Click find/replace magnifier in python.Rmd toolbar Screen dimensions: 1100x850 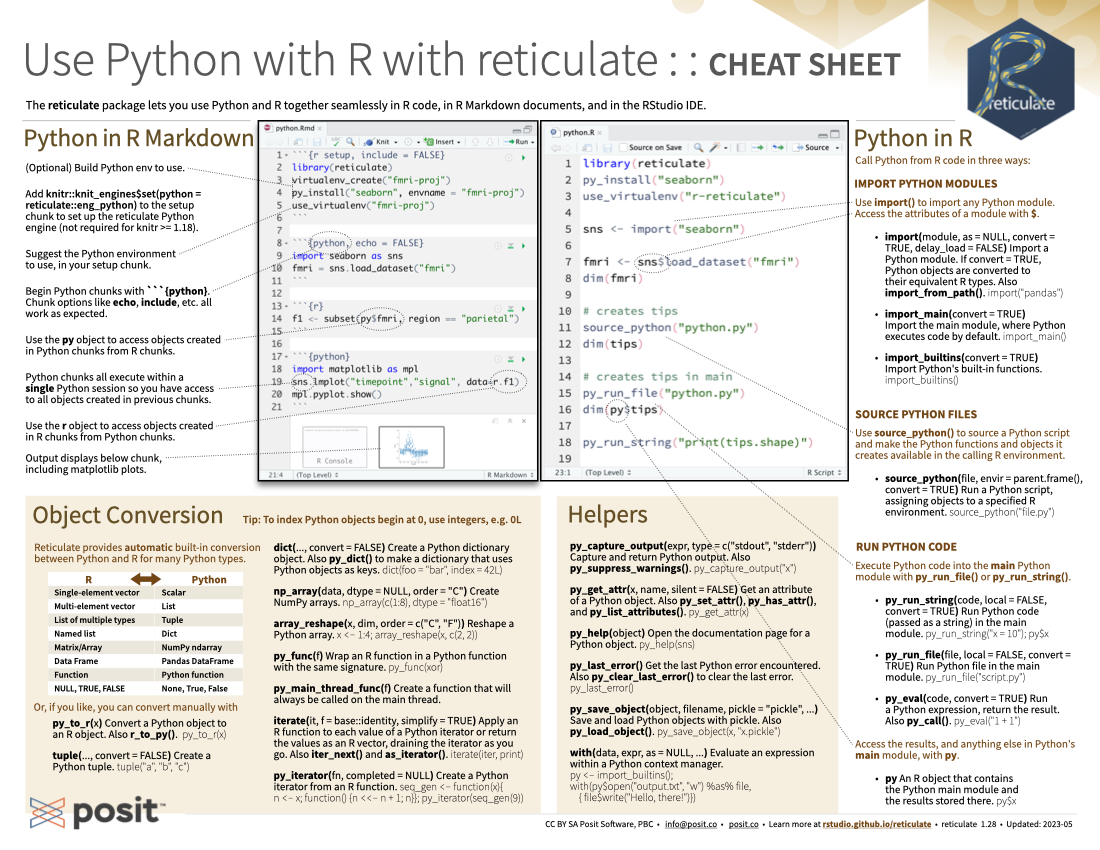point(350,142)
